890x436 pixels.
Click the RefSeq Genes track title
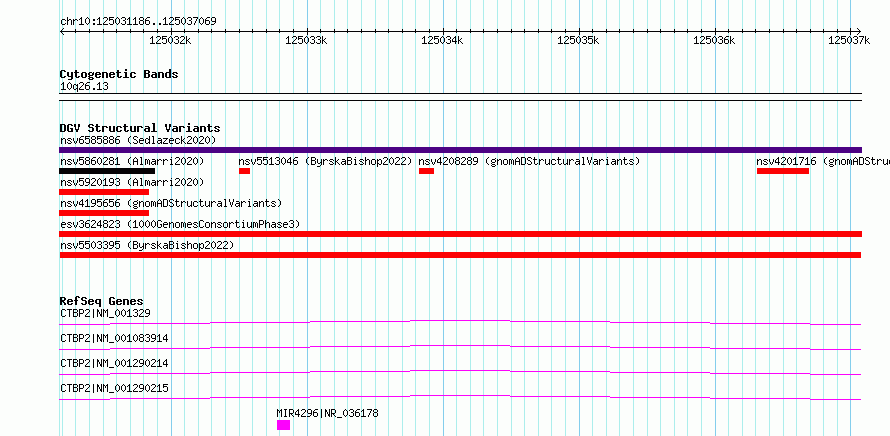(102, 301)
